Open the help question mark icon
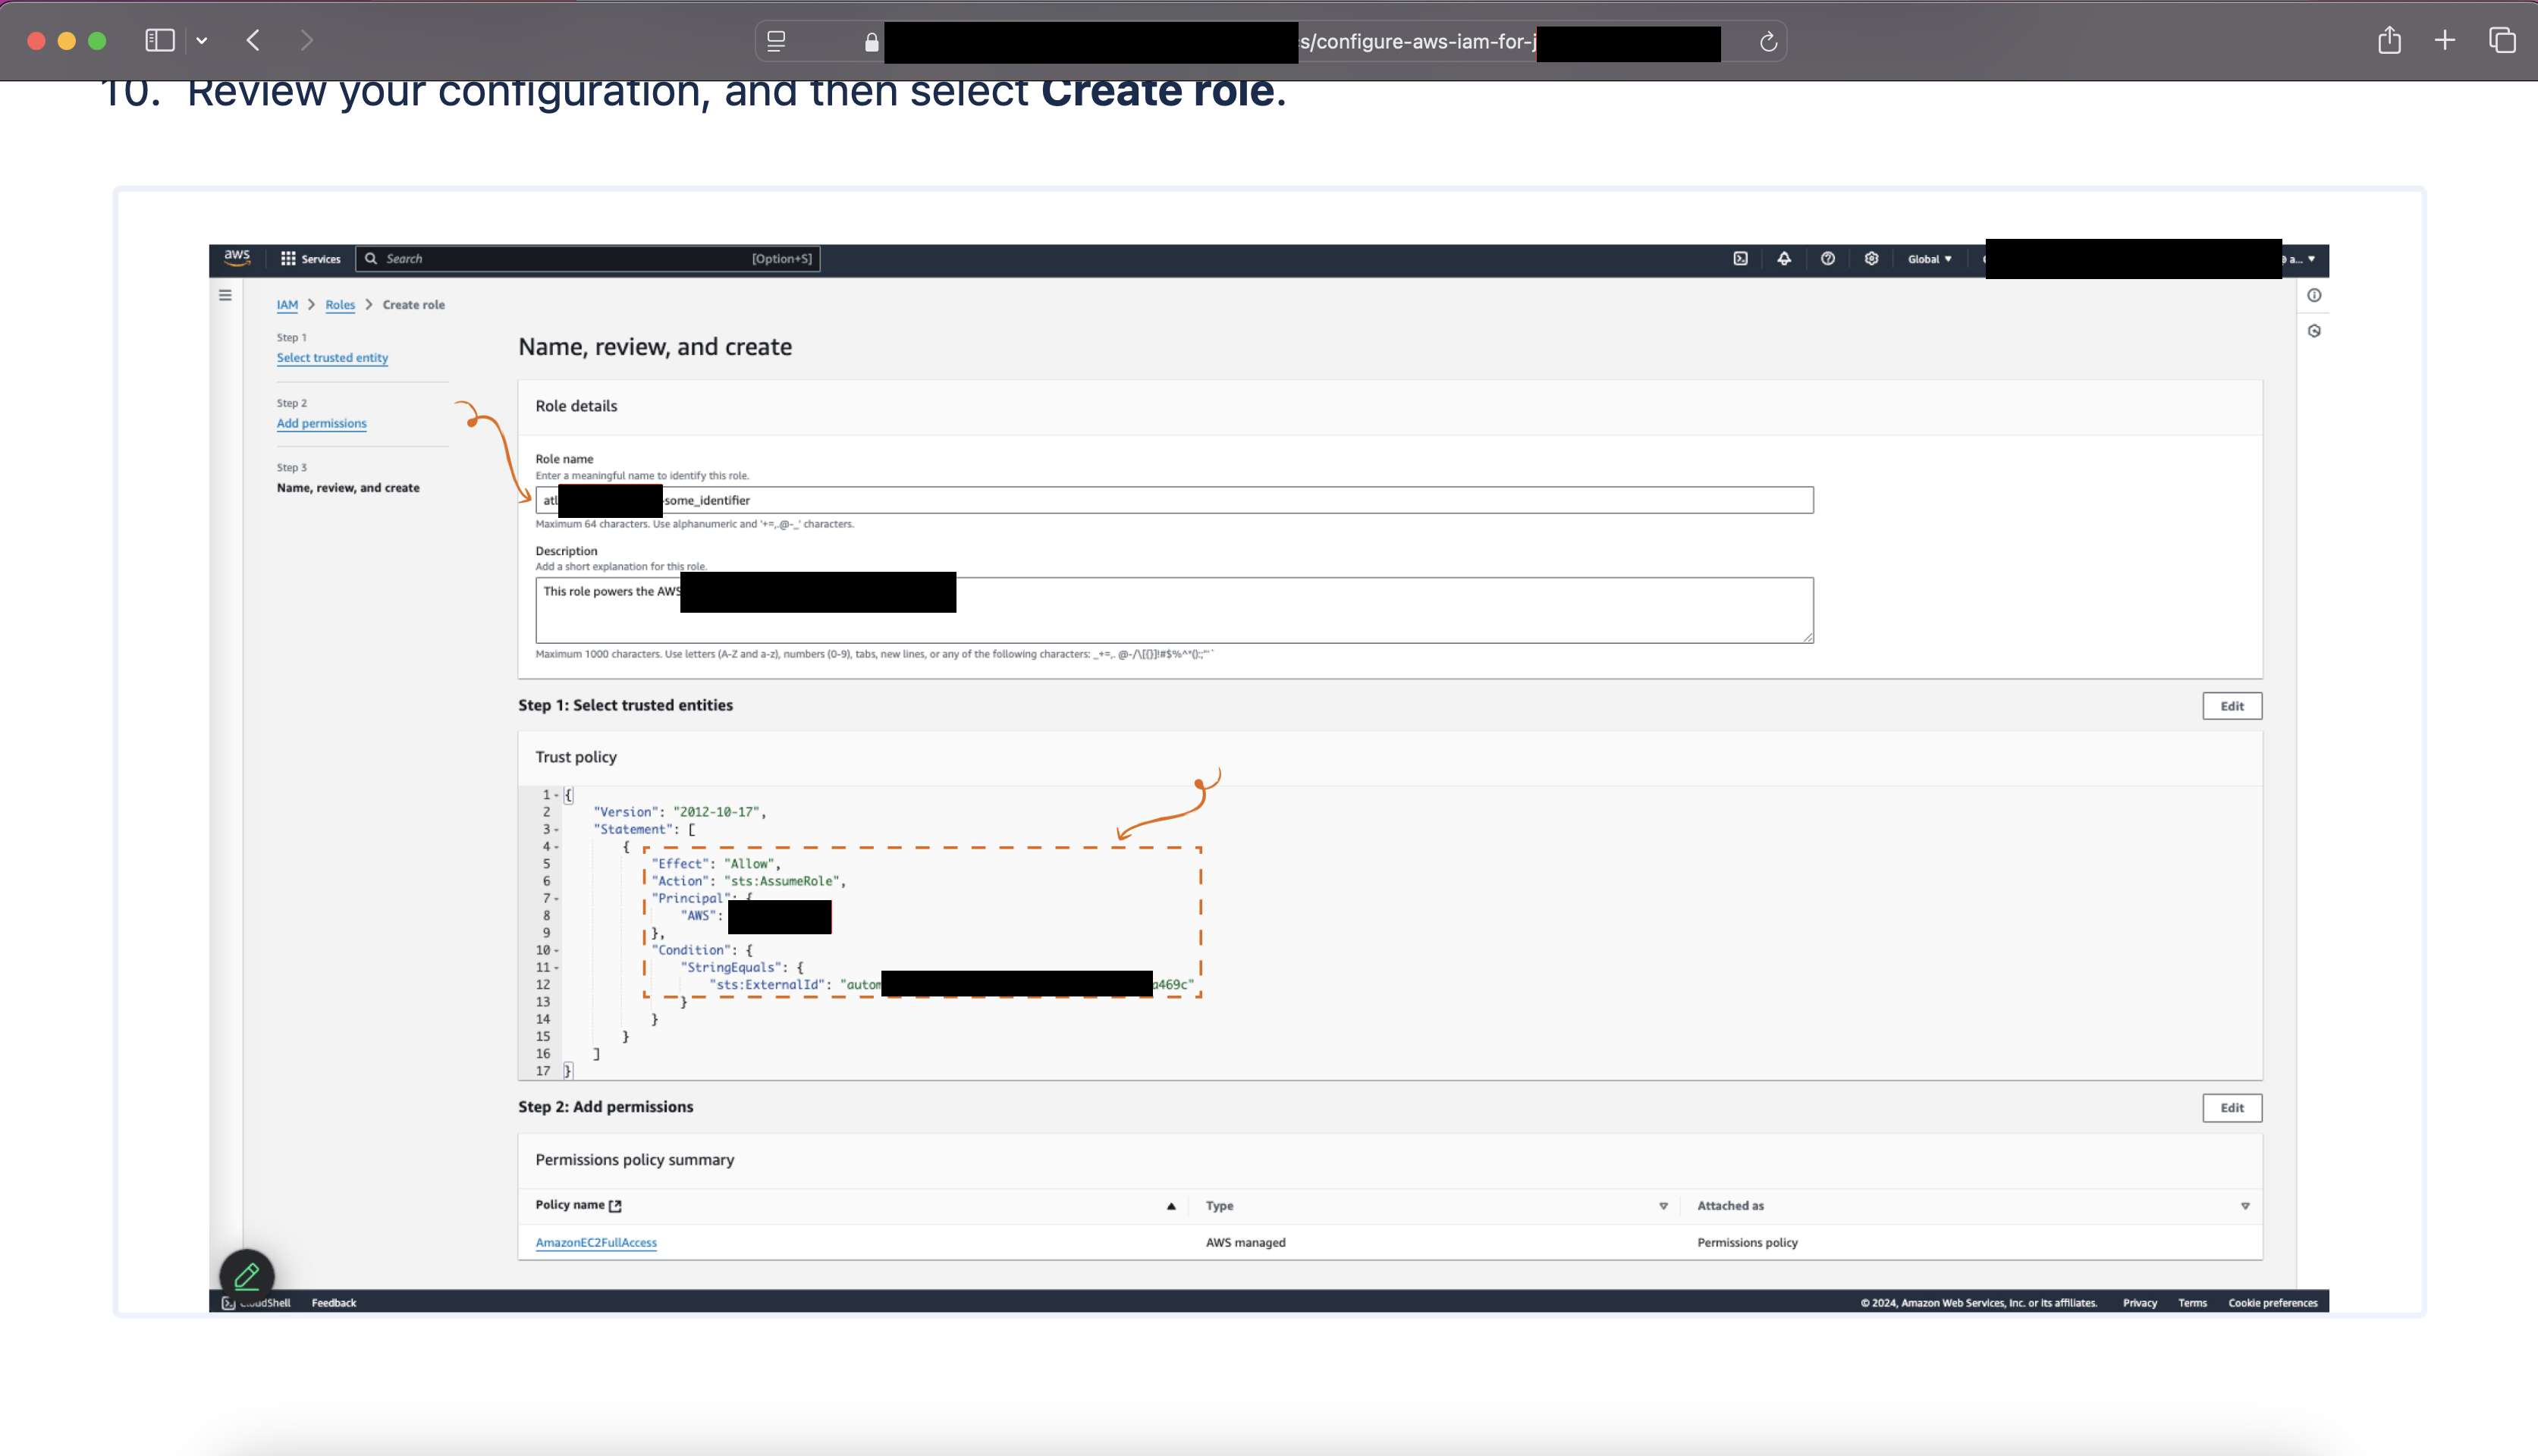 tap(1829, 258)
